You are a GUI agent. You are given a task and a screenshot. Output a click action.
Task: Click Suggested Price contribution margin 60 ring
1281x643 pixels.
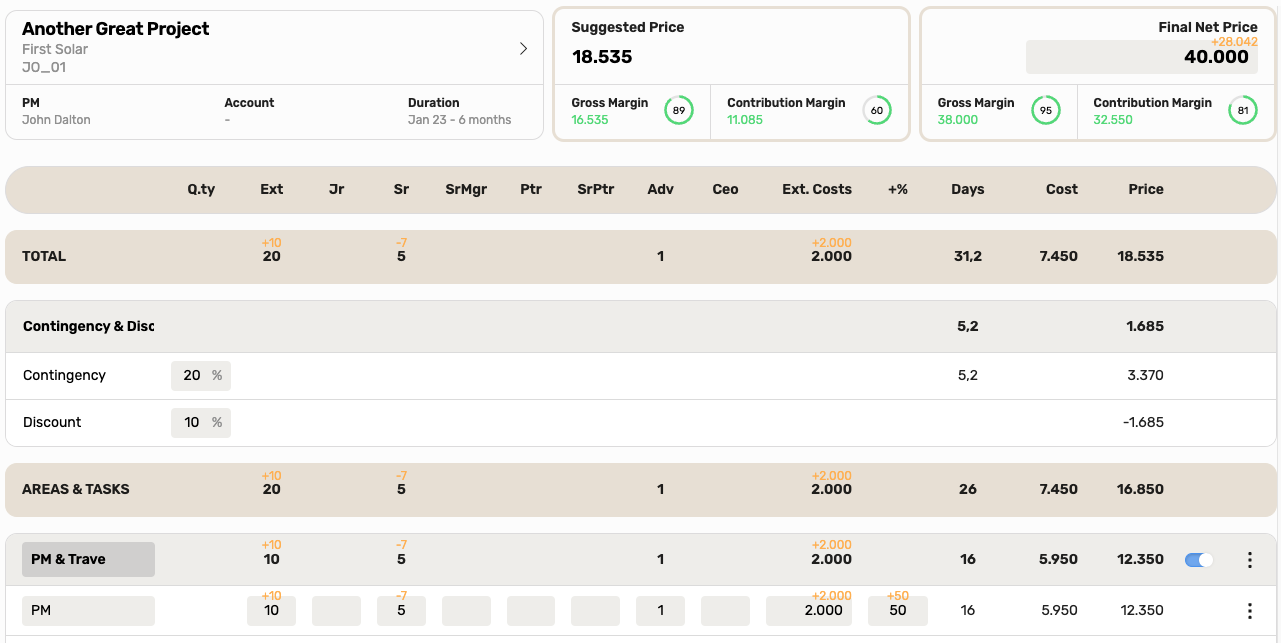tap(877, 110)
